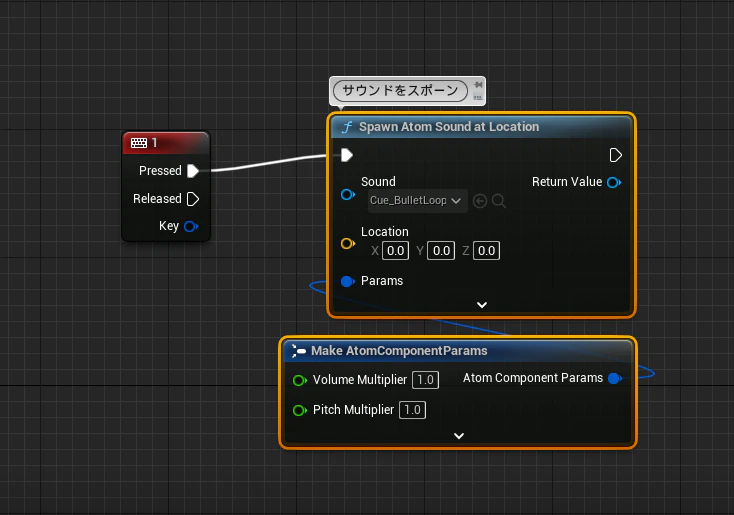
Task: Click the Pressed execution pin on key 1 node
Action: [x=193, y=171]
